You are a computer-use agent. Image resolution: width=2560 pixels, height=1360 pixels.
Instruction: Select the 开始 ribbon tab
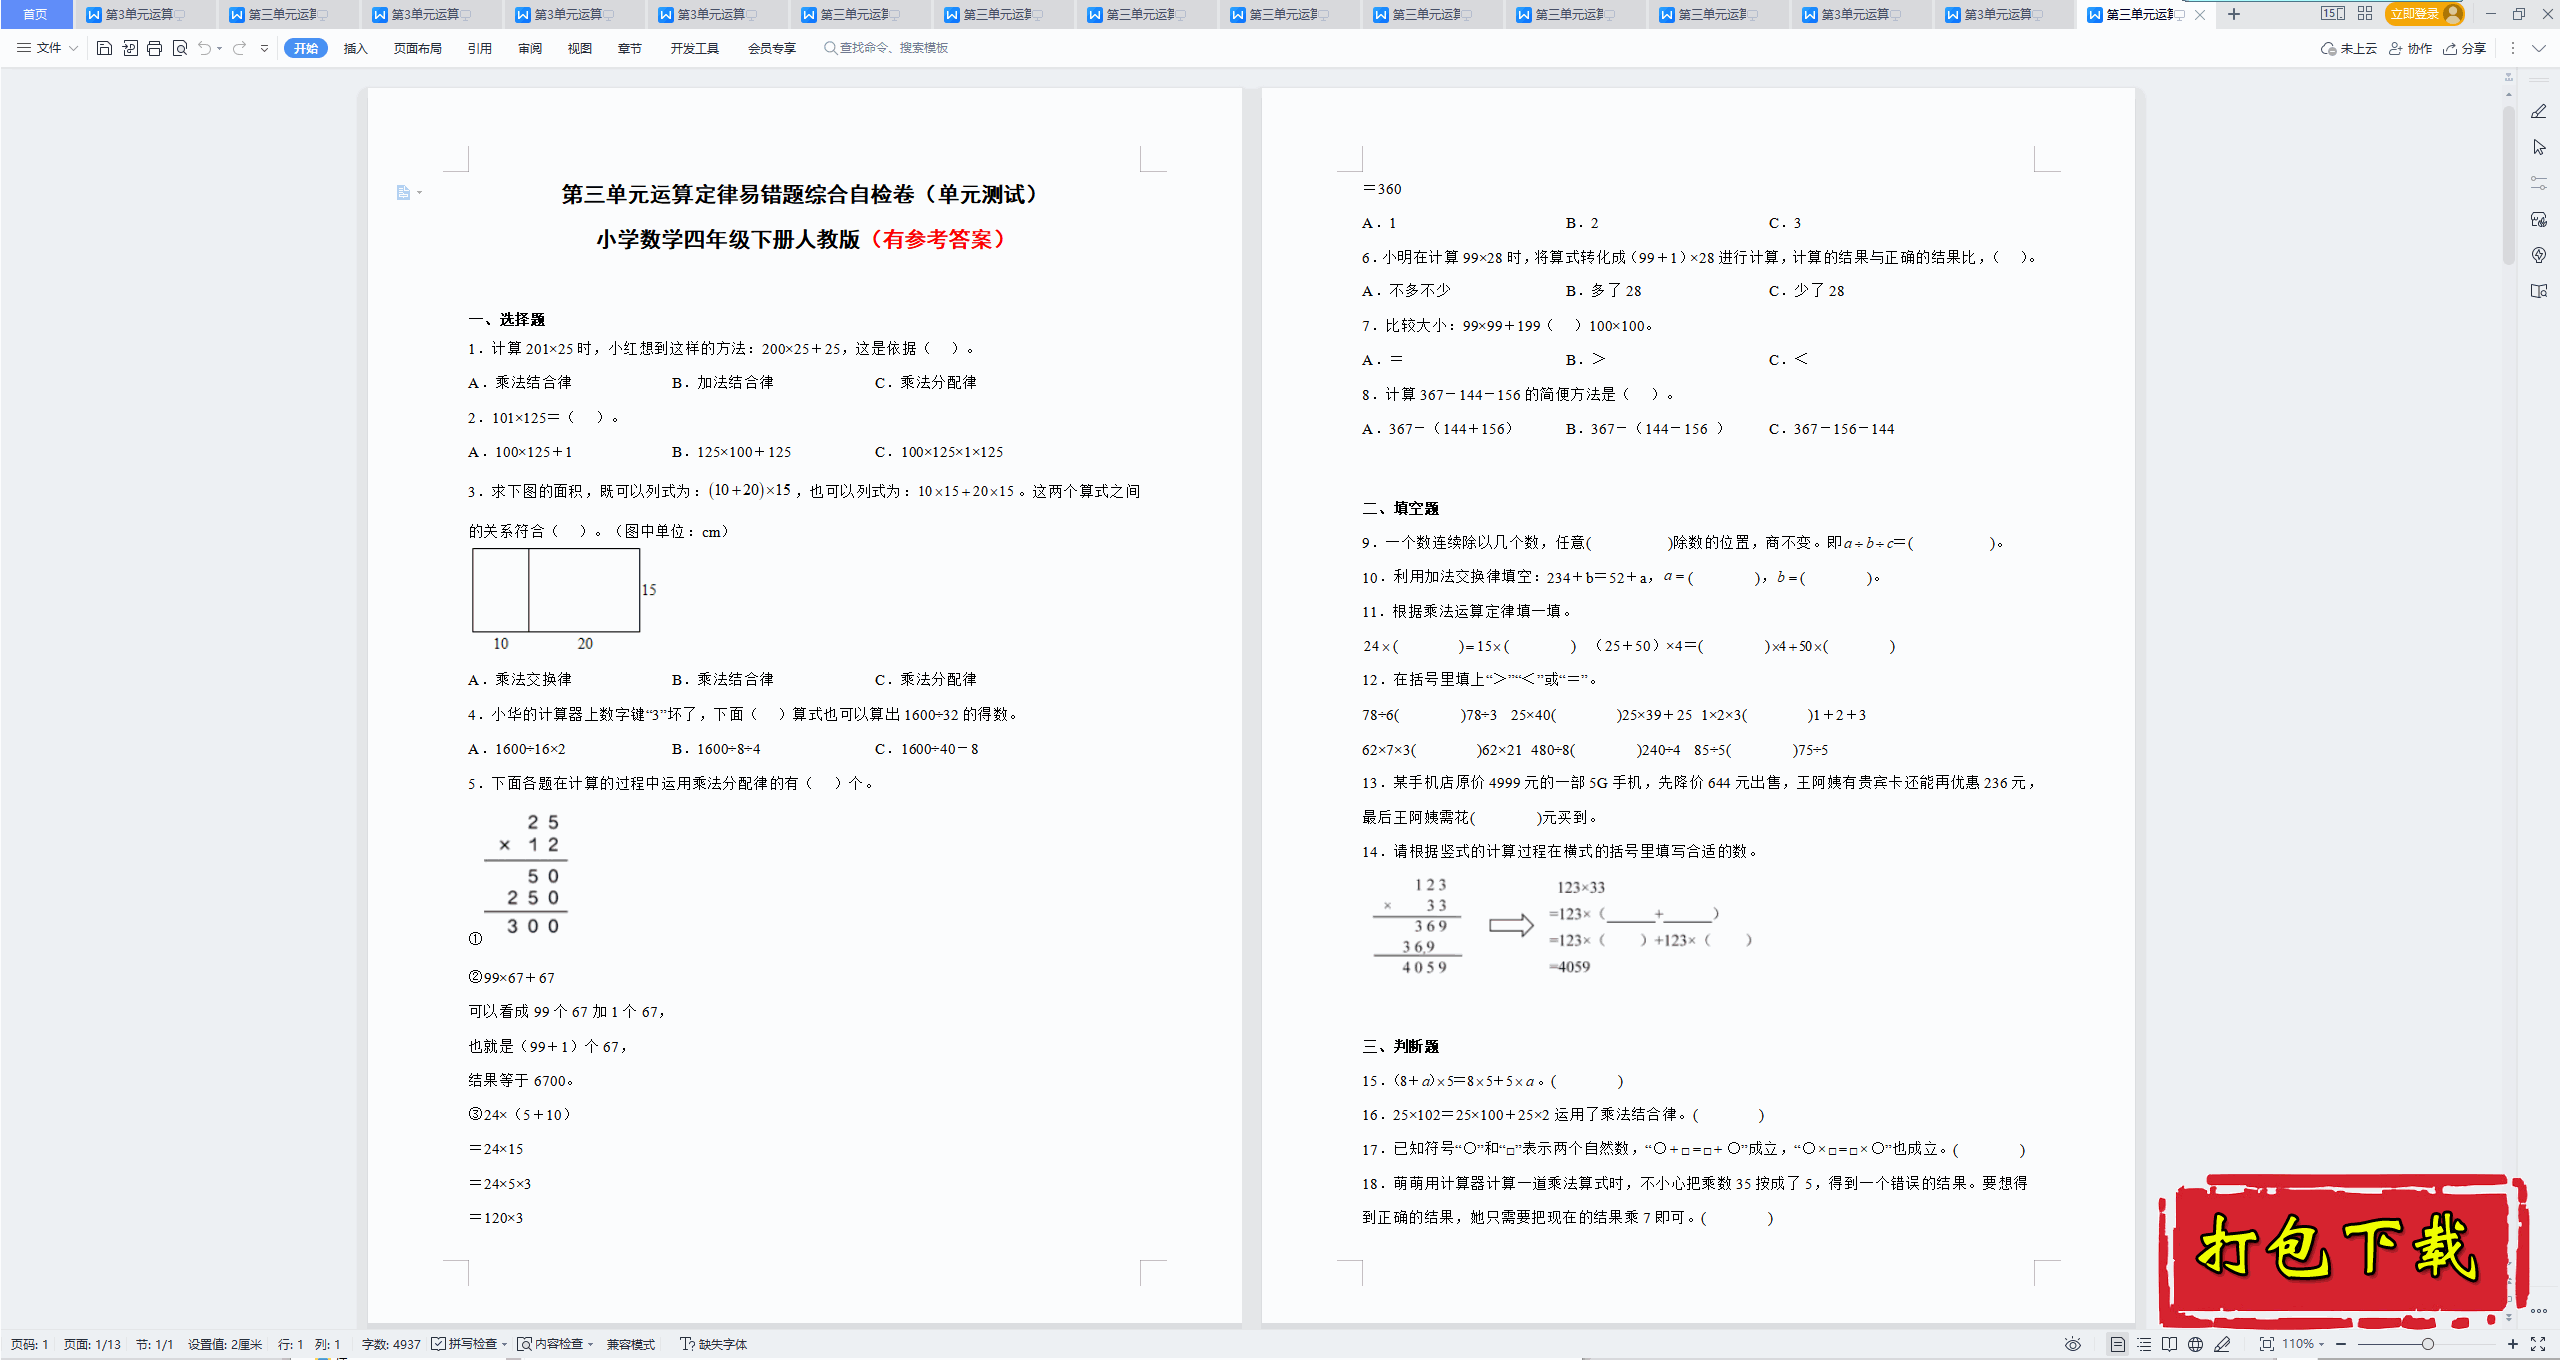click(x=306, y=48)
